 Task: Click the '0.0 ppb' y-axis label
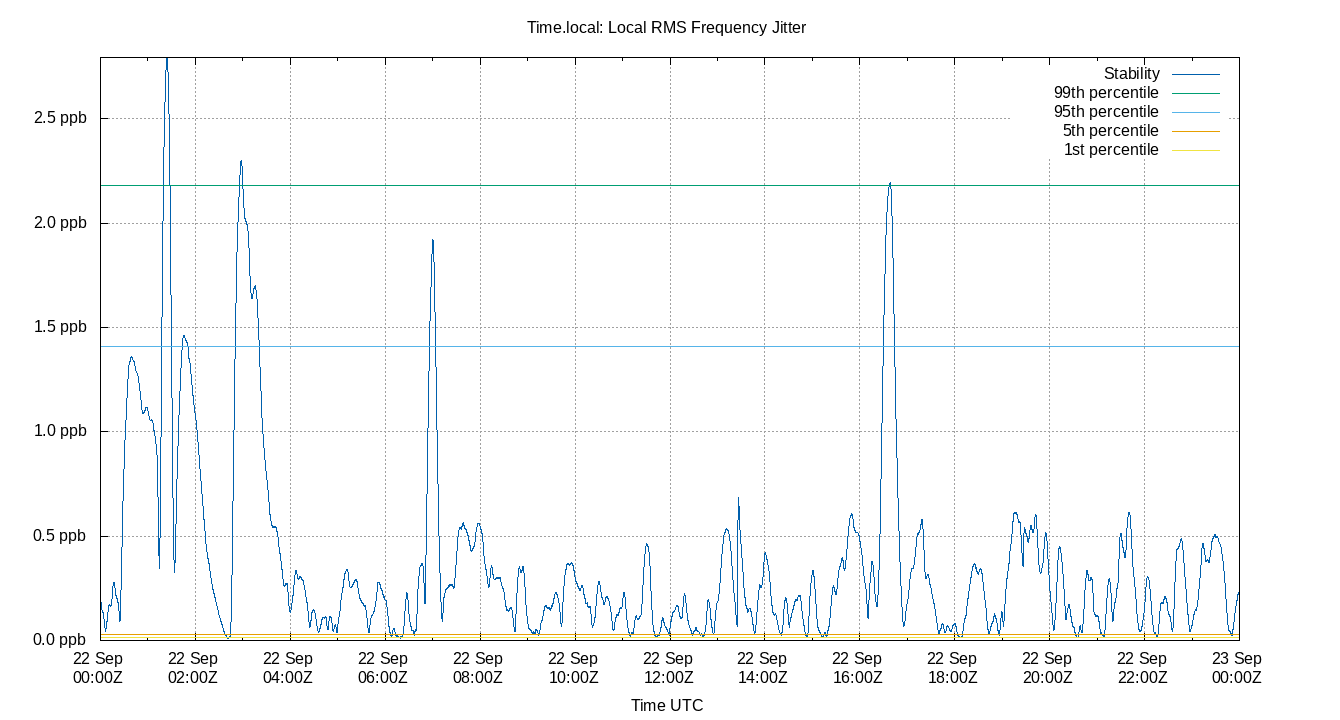tap(60, 640)
